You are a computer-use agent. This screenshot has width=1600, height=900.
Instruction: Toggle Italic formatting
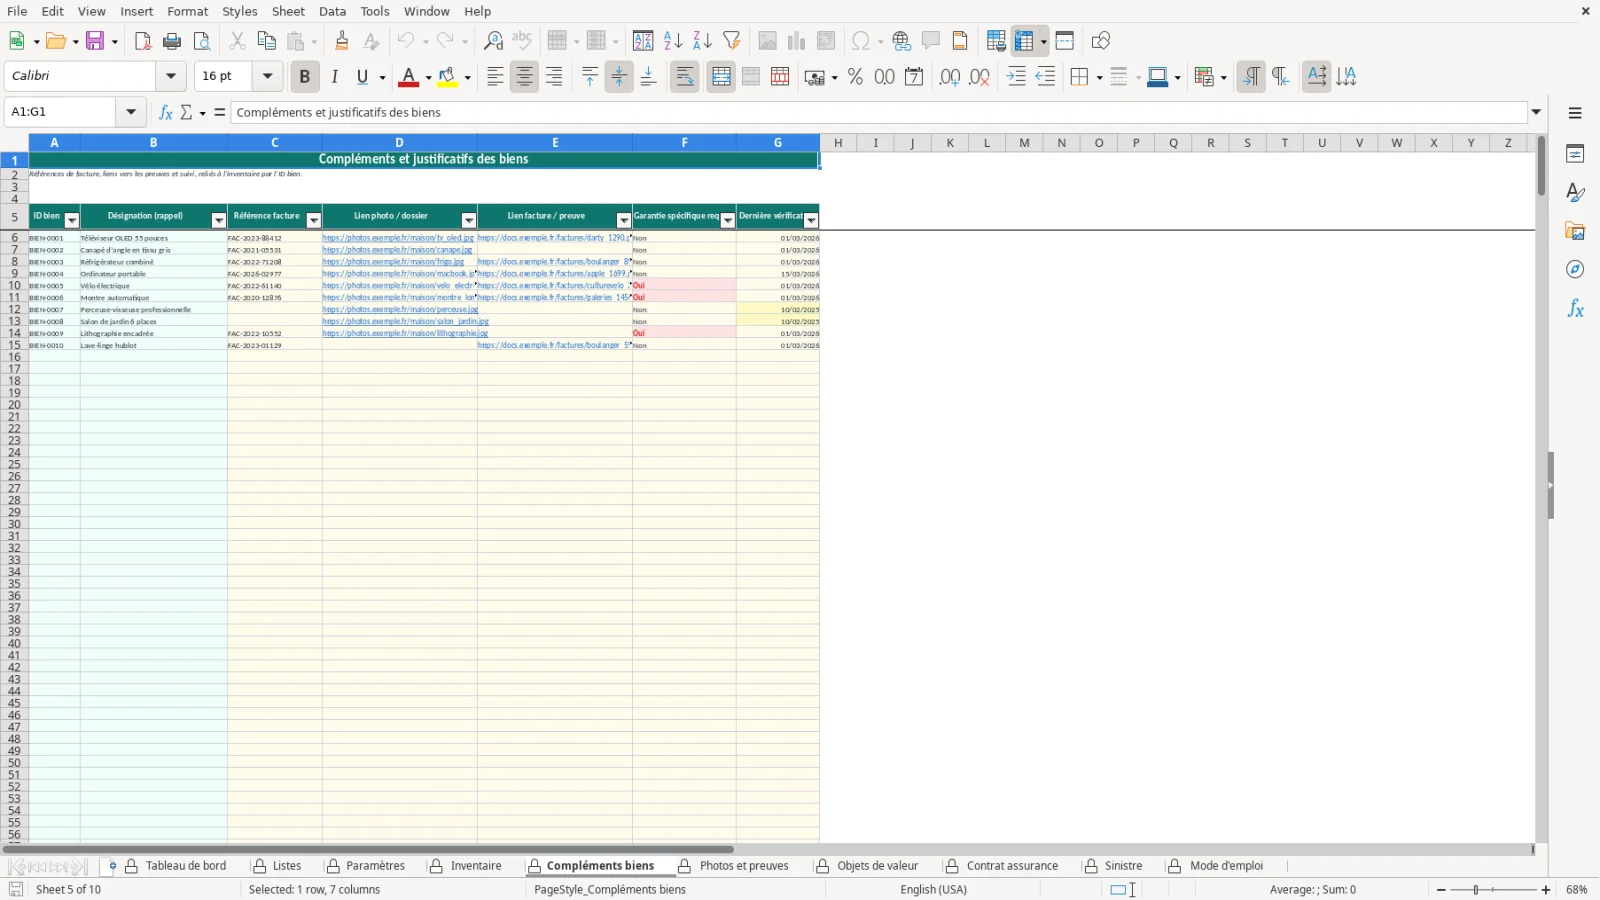pyautogui.click(x=334, y=77)
